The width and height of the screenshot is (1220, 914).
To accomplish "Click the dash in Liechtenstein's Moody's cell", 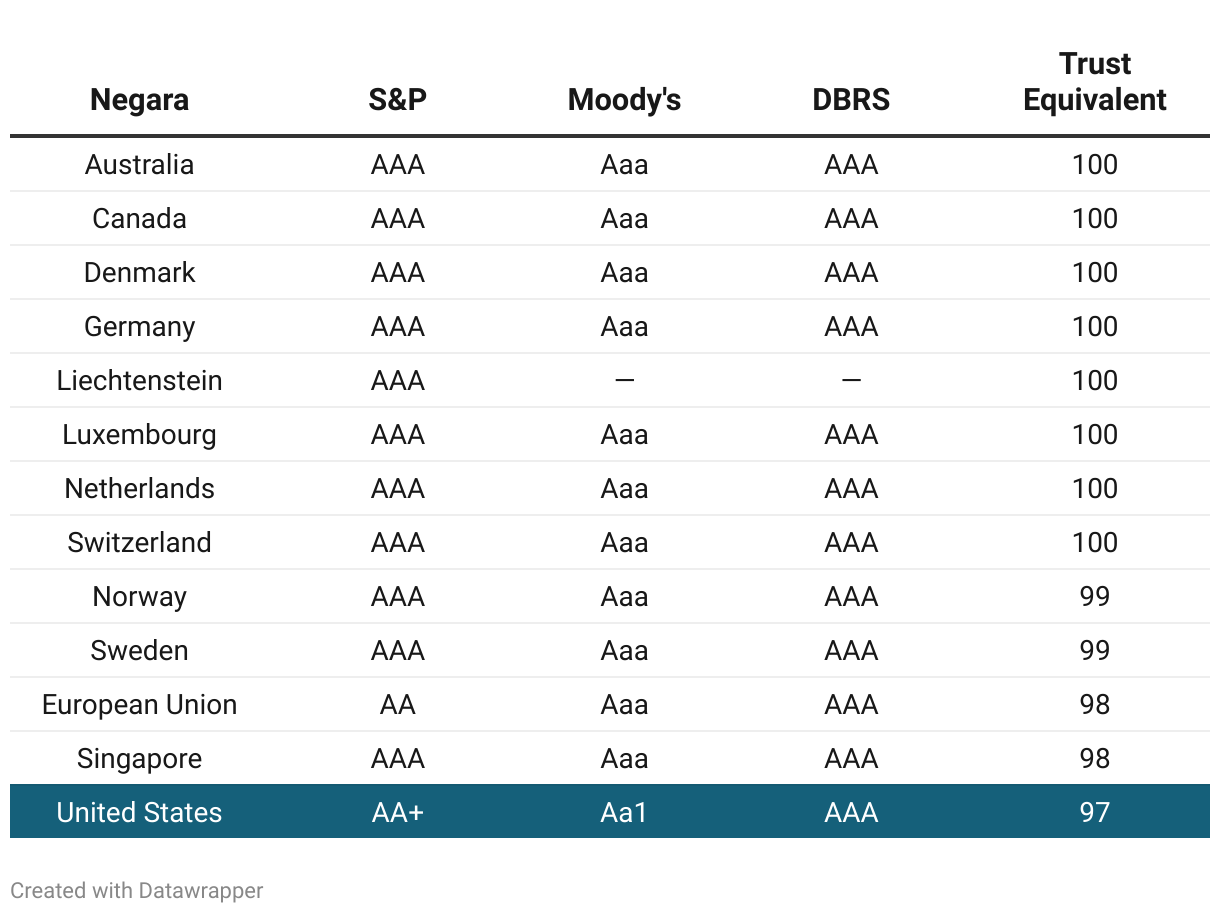I will tap(624, 381).
